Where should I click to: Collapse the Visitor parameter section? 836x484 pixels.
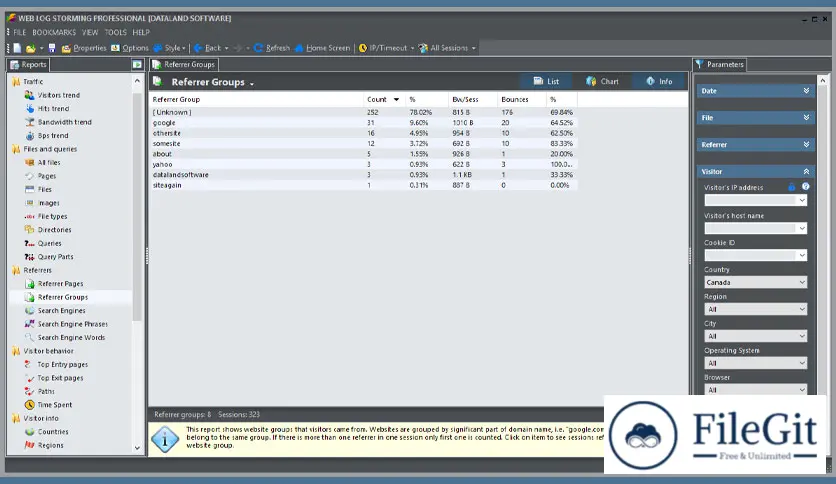click(x=755, y=172)
